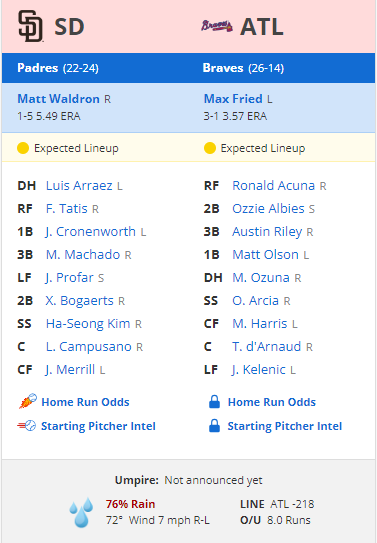Click the flaming baseball Home Run Odds icon
The image size is (377, 543).
point(28,401)
